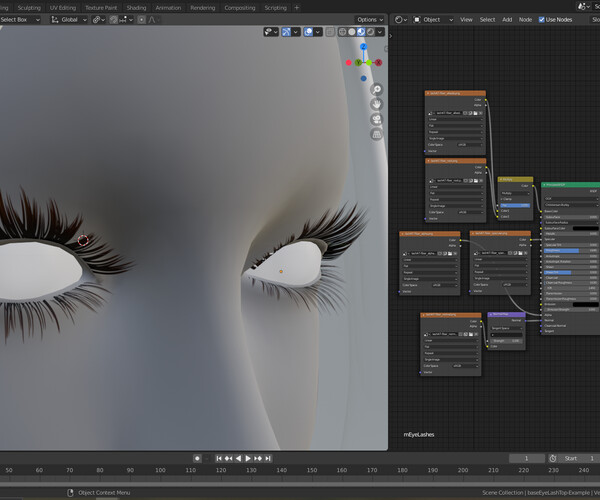Switch viewport to material preview shading
Screen dimensions: 600x500
361,32
